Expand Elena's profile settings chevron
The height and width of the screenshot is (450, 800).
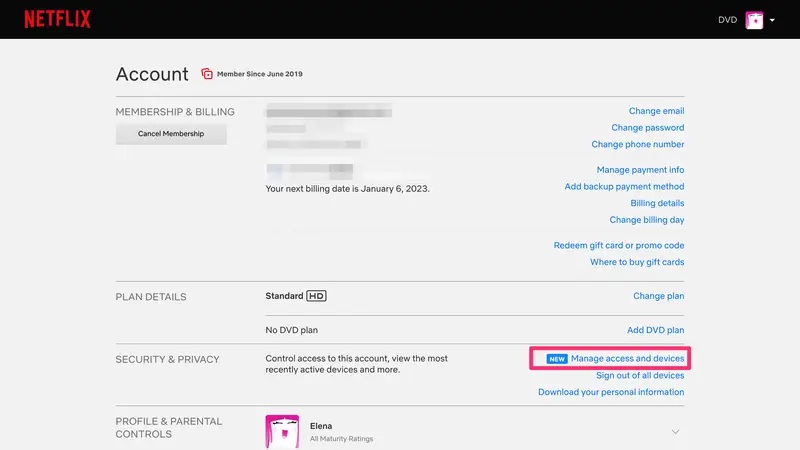(x=675, y=432)
